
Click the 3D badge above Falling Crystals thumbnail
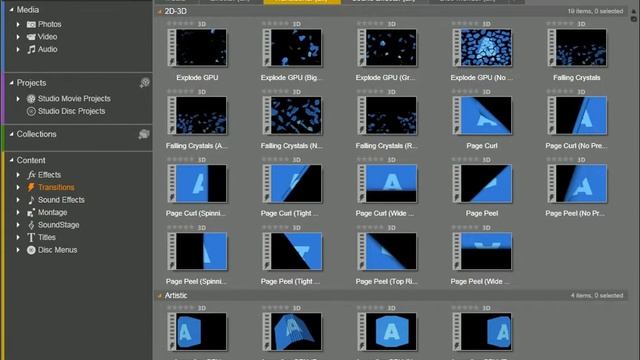coord(581,24)
